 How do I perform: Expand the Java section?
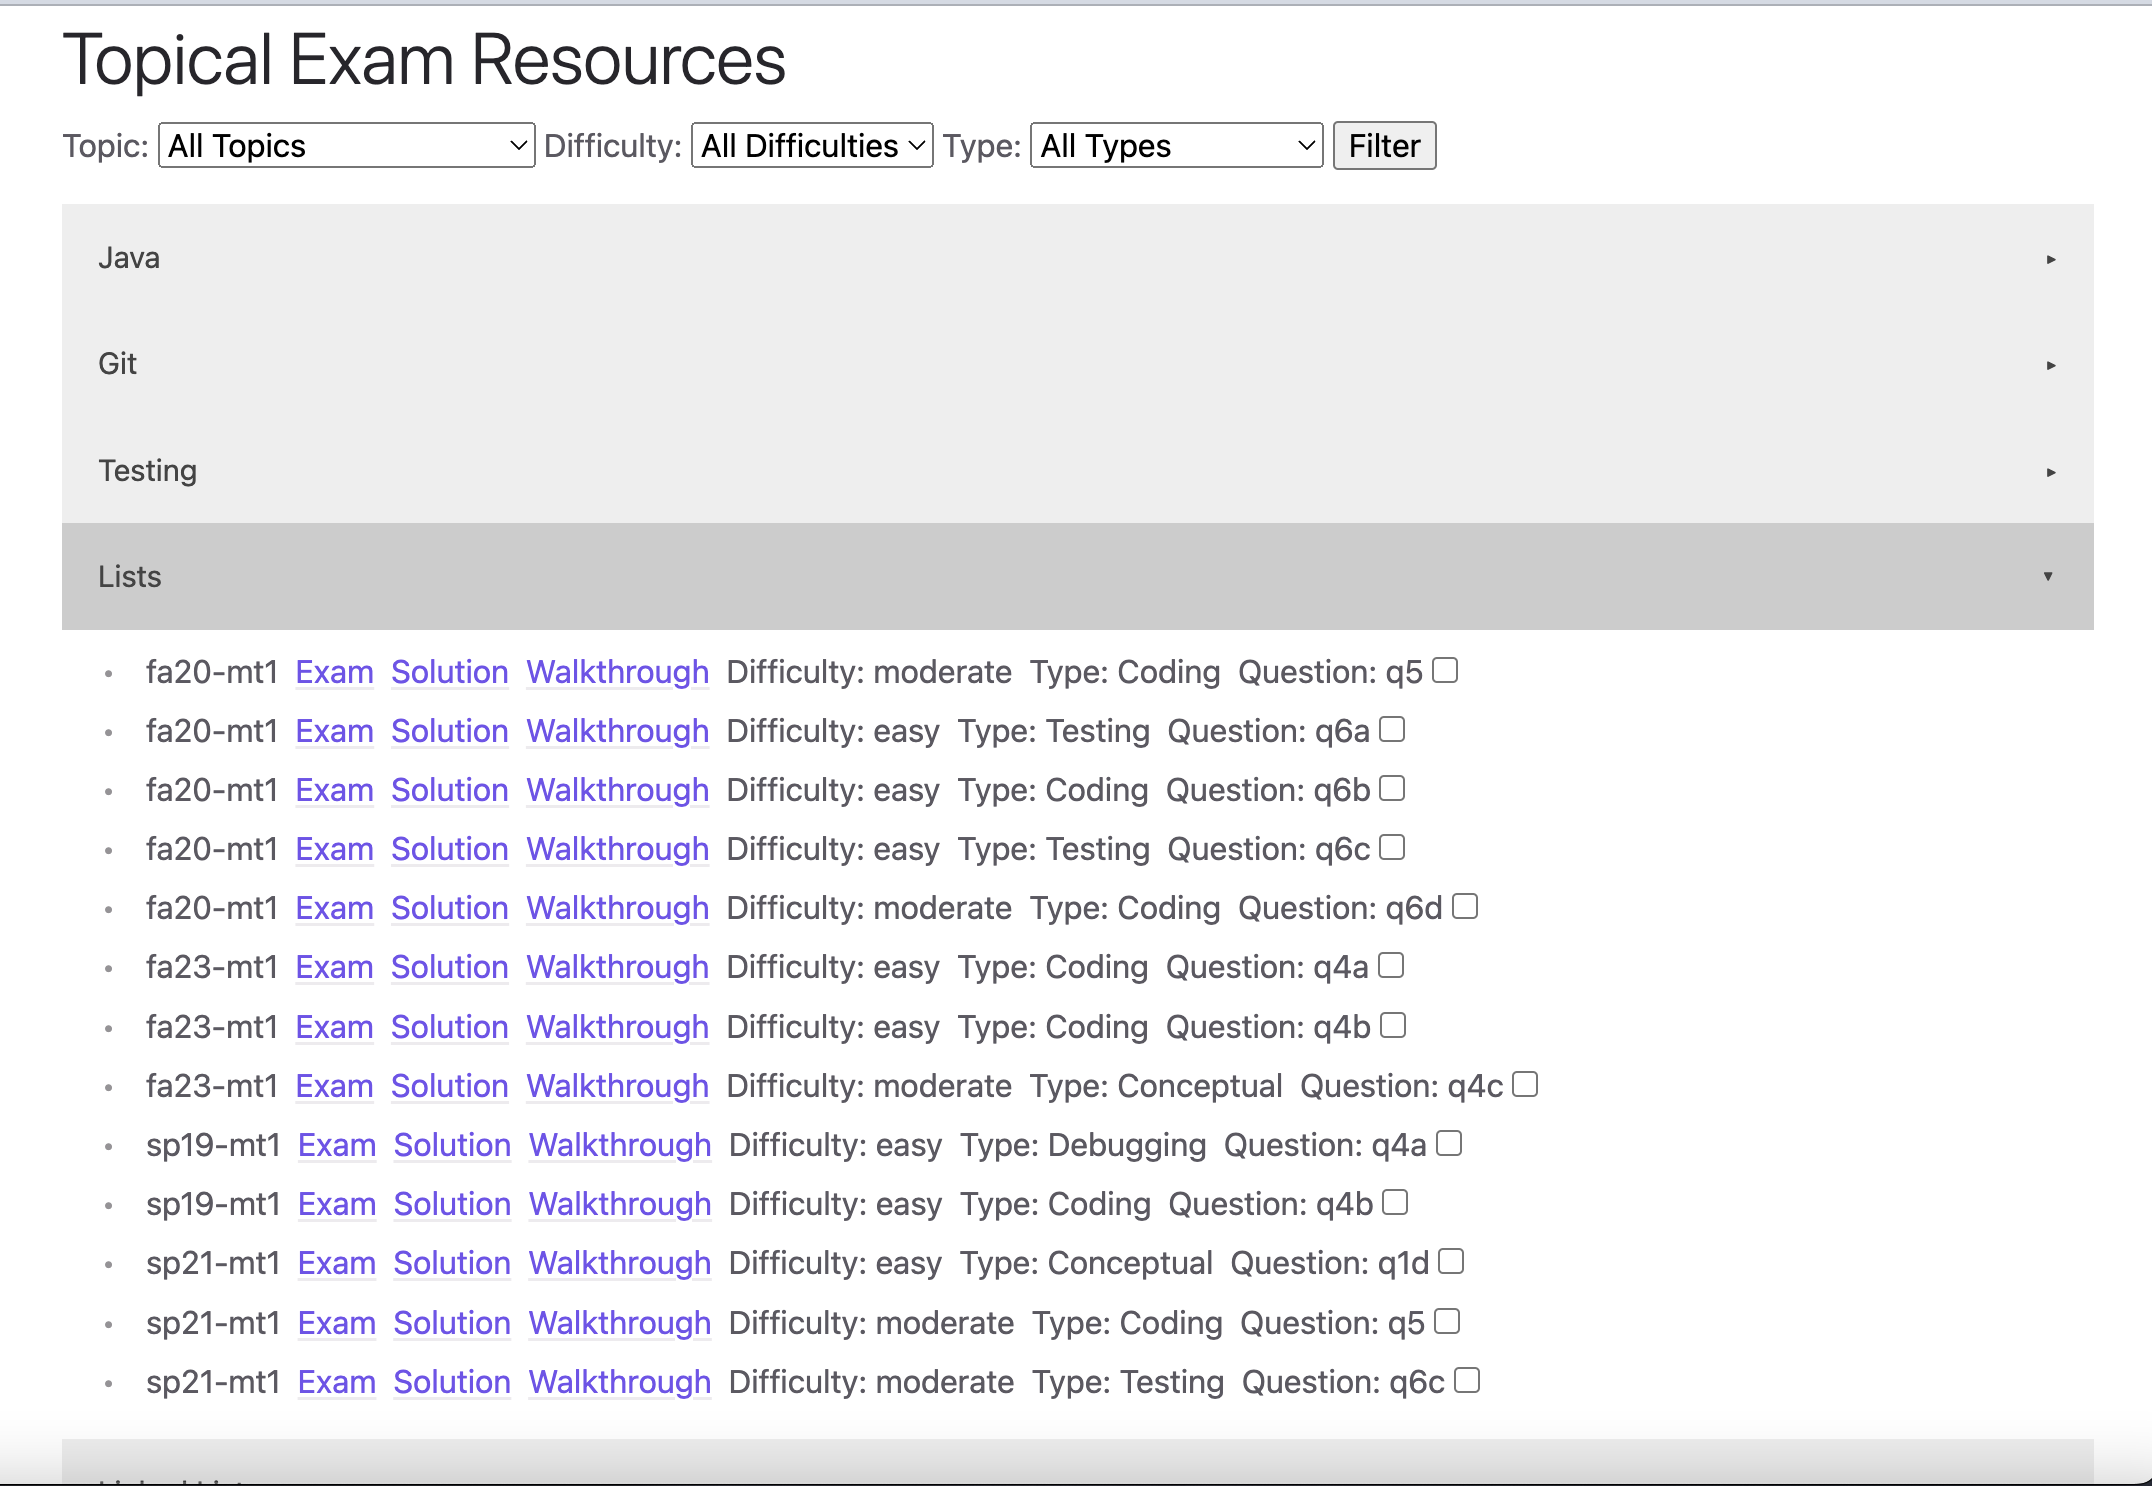pyautogui.click(x=1076, y=258)
